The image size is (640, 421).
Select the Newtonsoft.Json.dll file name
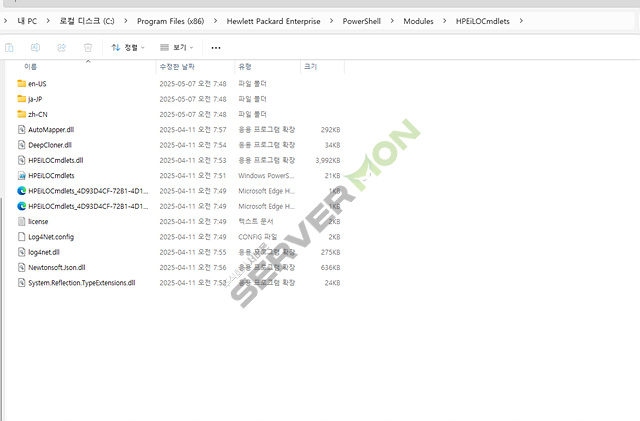(x=57, y=267)
